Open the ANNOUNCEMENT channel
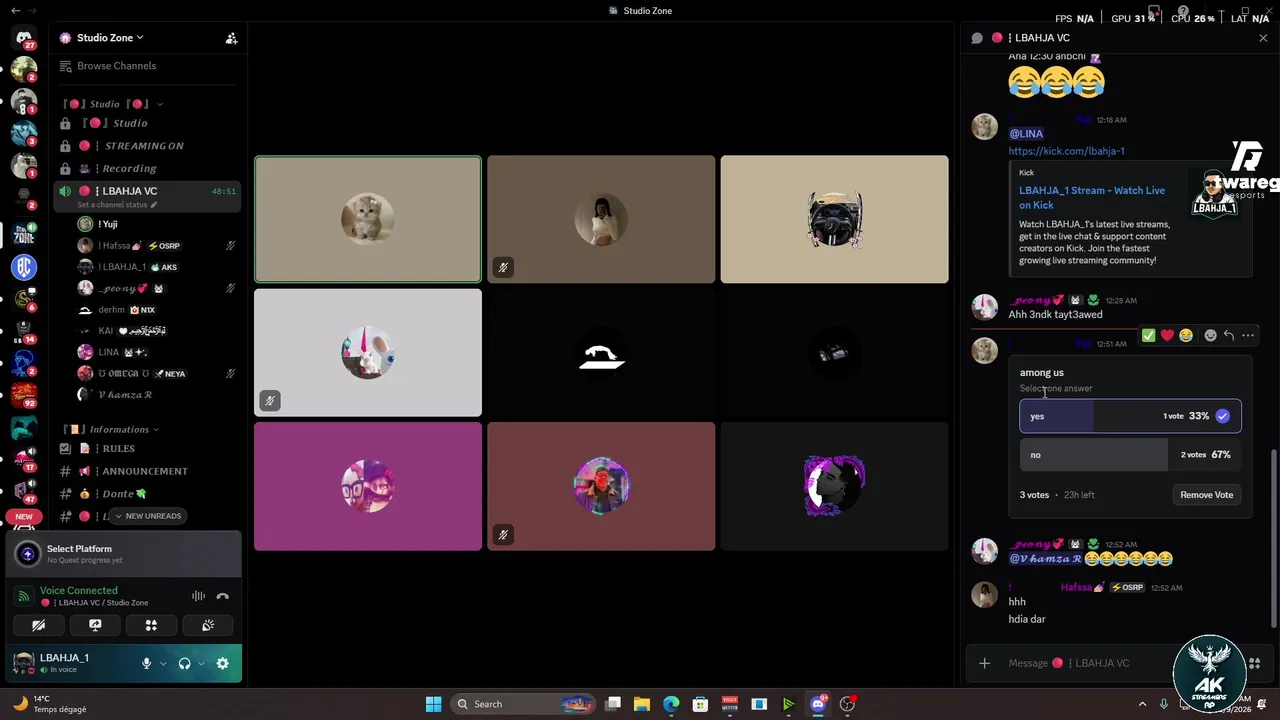1280x720 pixels. click(x=147, y=471)
